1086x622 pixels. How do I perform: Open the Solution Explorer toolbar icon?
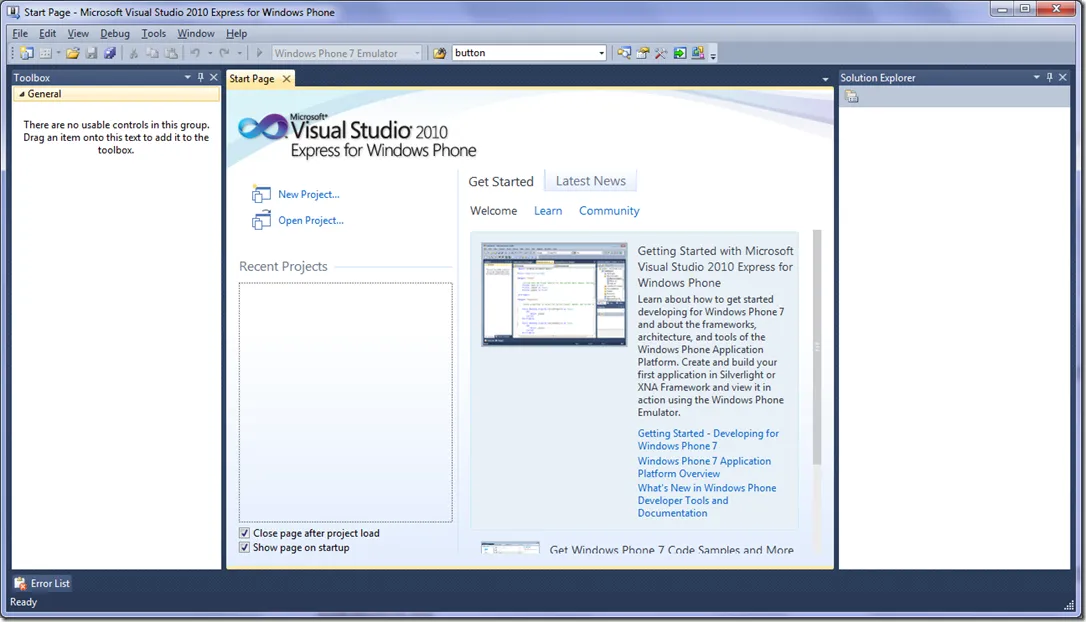tap(624, 53)
